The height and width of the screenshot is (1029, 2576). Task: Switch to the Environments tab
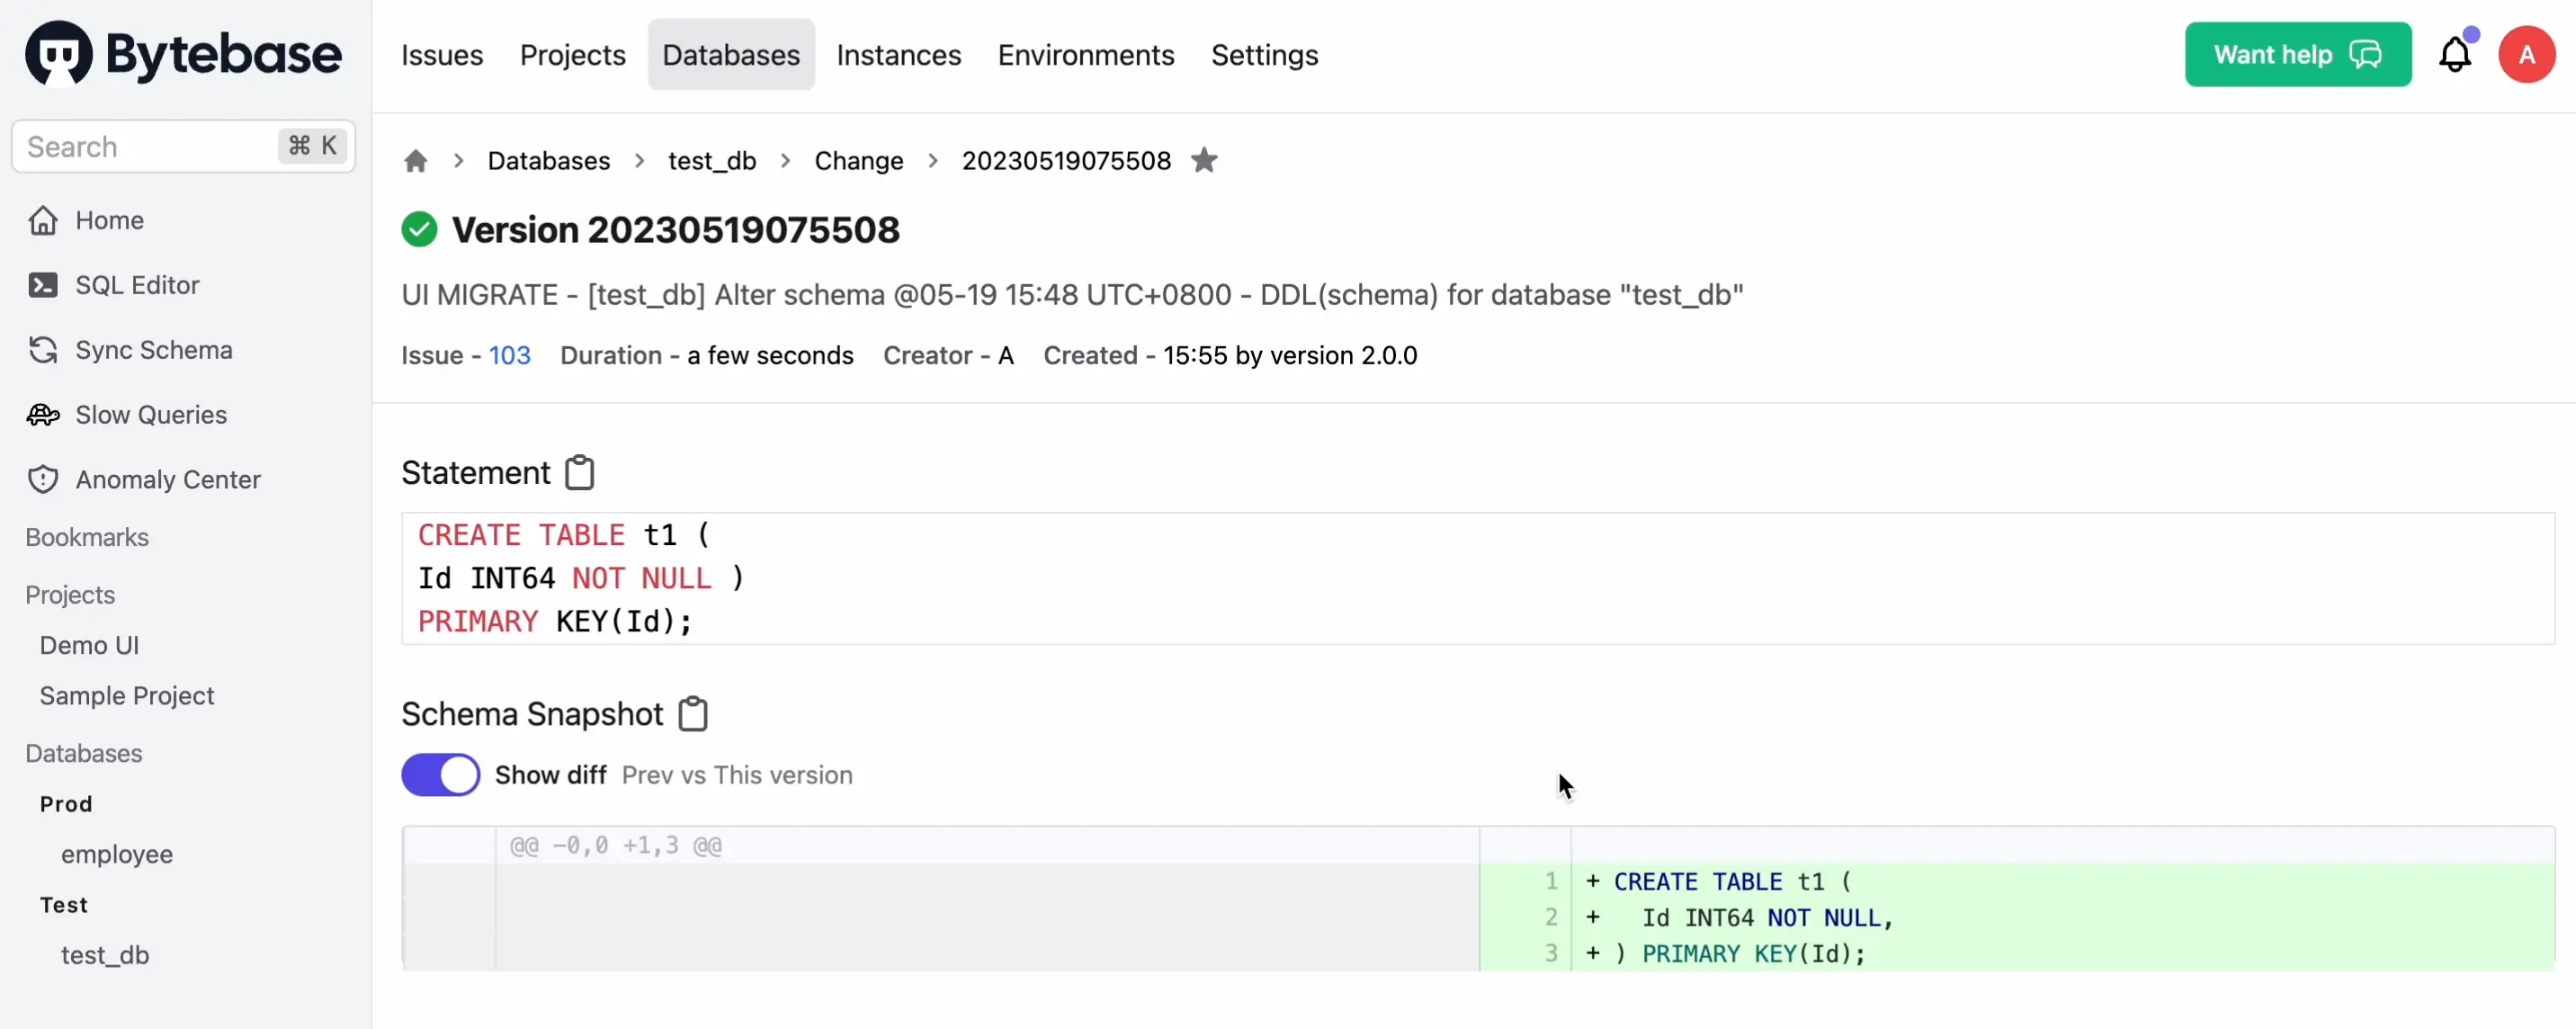1086,55
